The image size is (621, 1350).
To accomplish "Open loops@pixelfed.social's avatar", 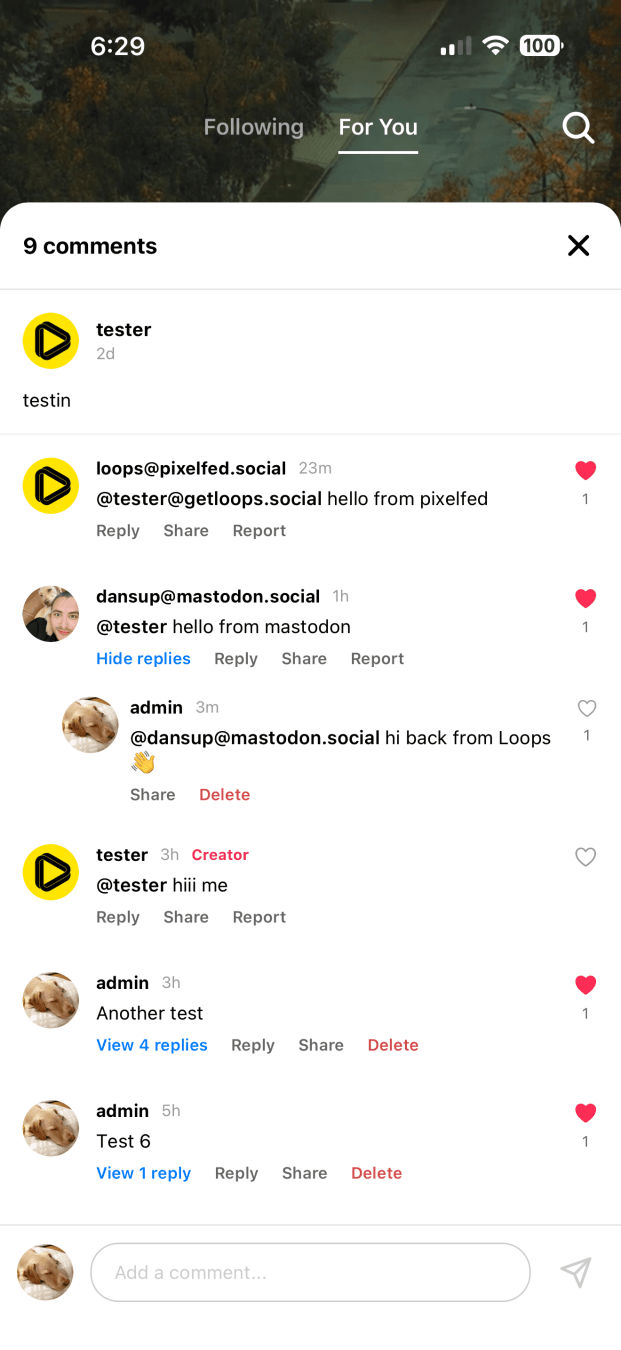I will (51, 486).
